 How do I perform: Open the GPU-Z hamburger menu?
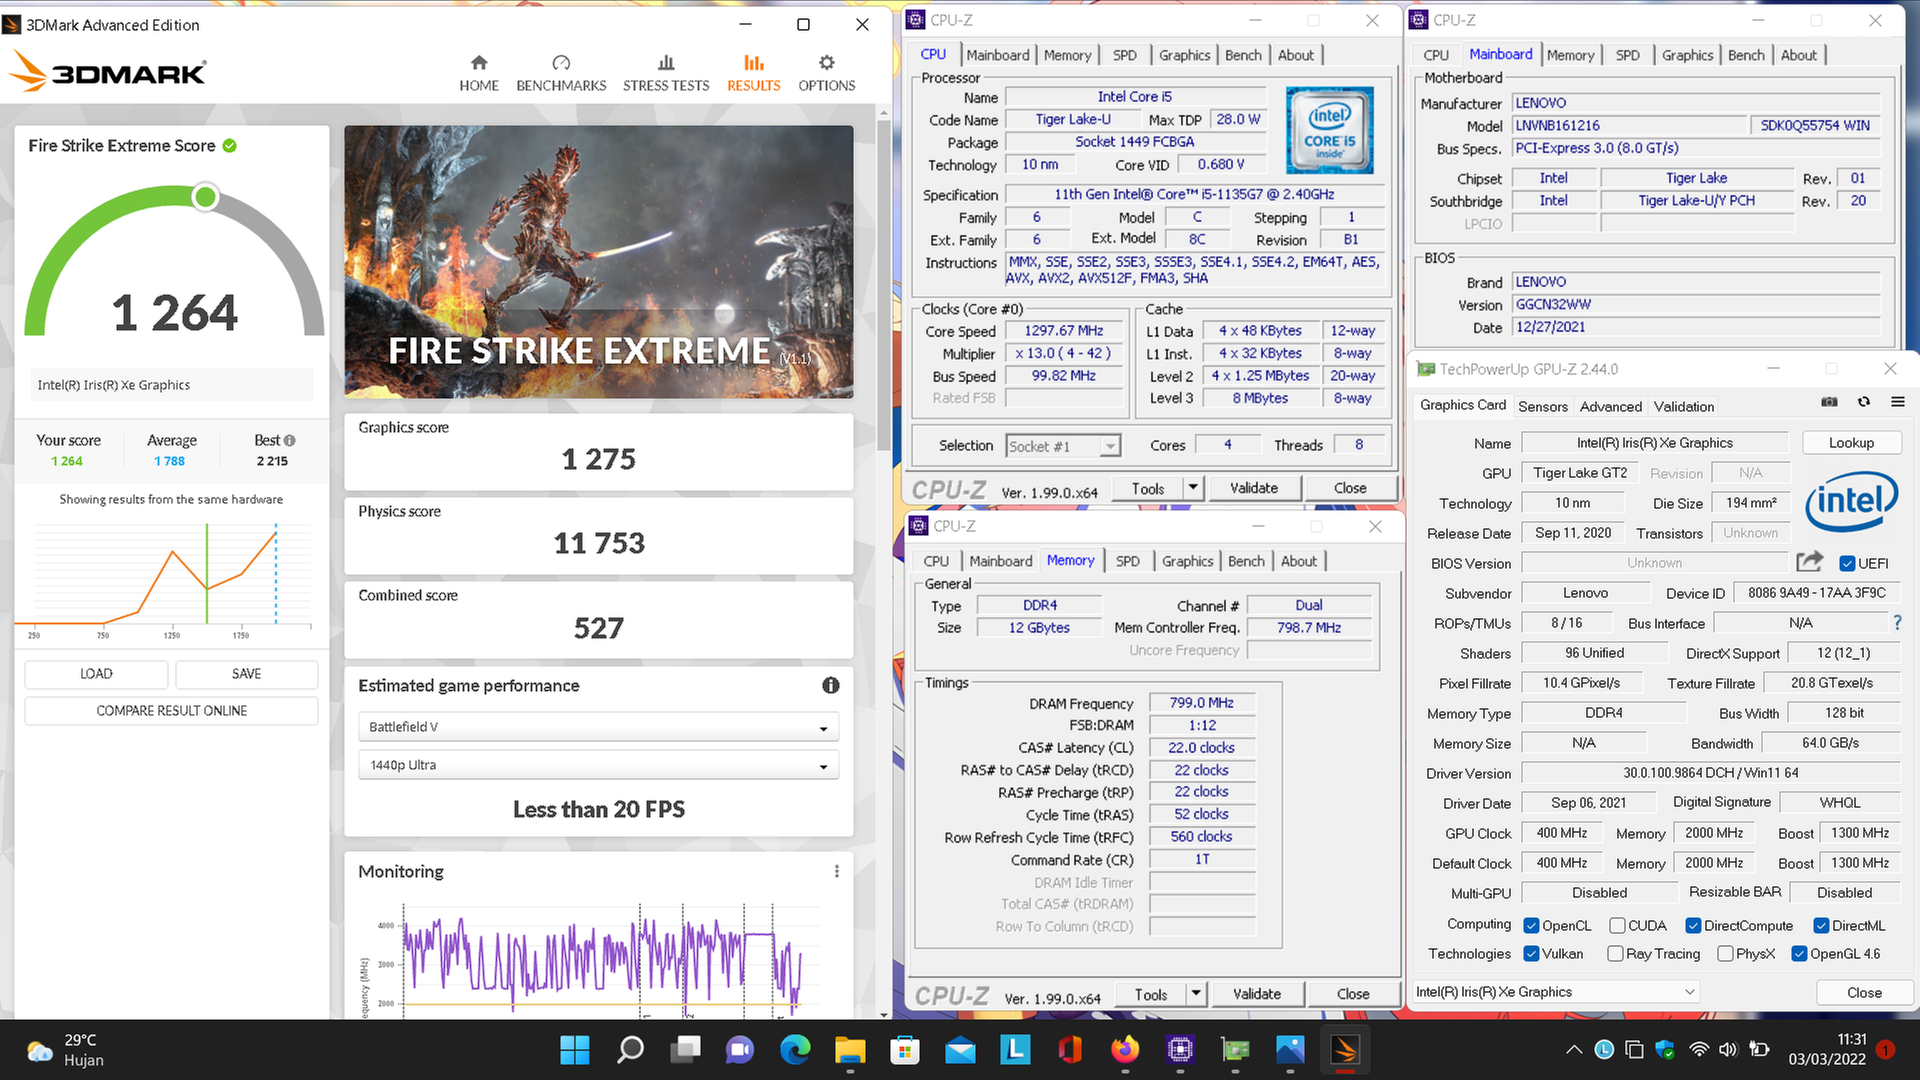pos(1897,402)
